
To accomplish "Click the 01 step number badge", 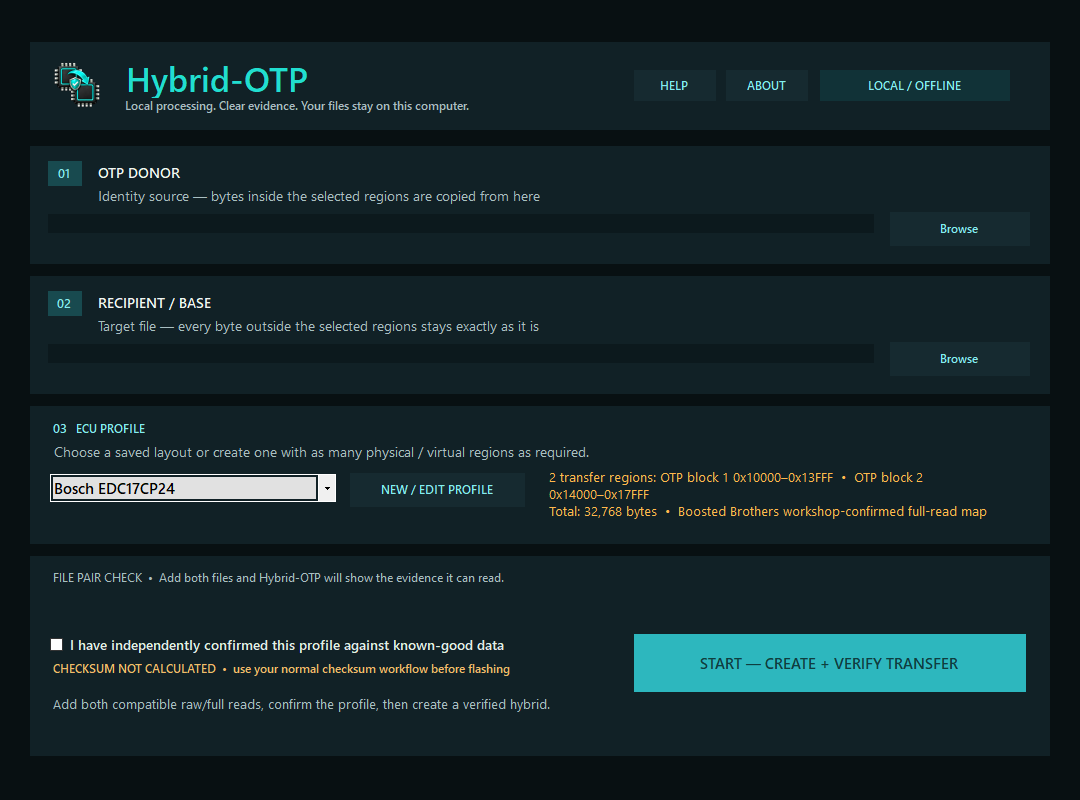I will coord(65,174).
